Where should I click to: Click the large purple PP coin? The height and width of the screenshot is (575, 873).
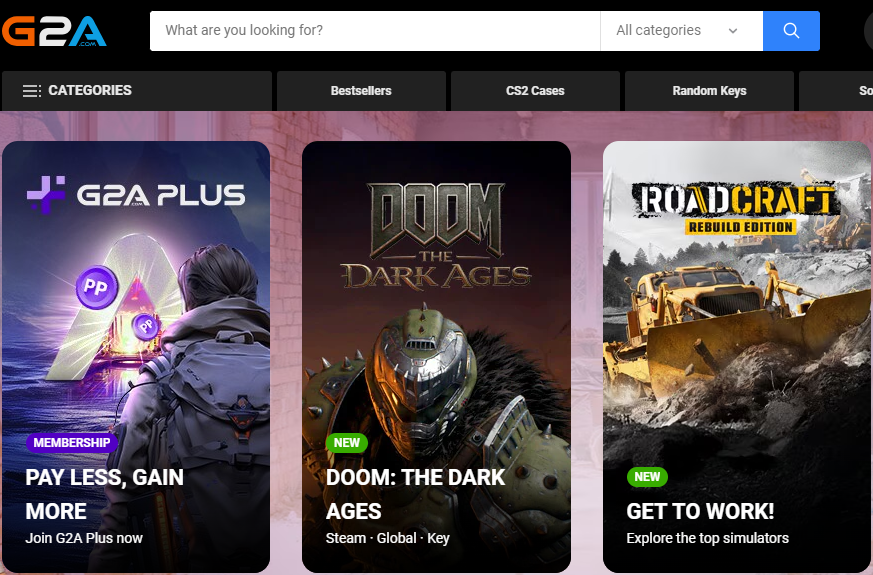click(97, 287)
